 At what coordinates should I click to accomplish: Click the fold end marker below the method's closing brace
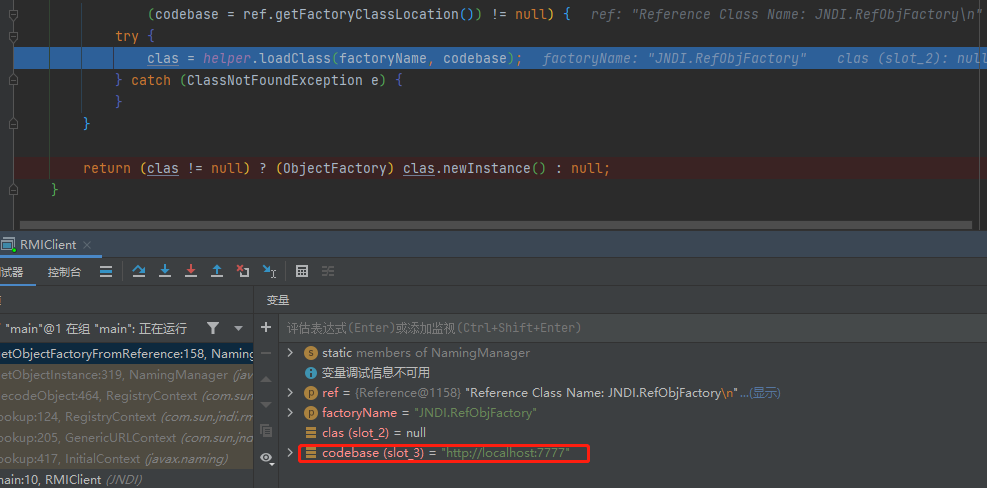pyautogui.click(x=14, y=189)
